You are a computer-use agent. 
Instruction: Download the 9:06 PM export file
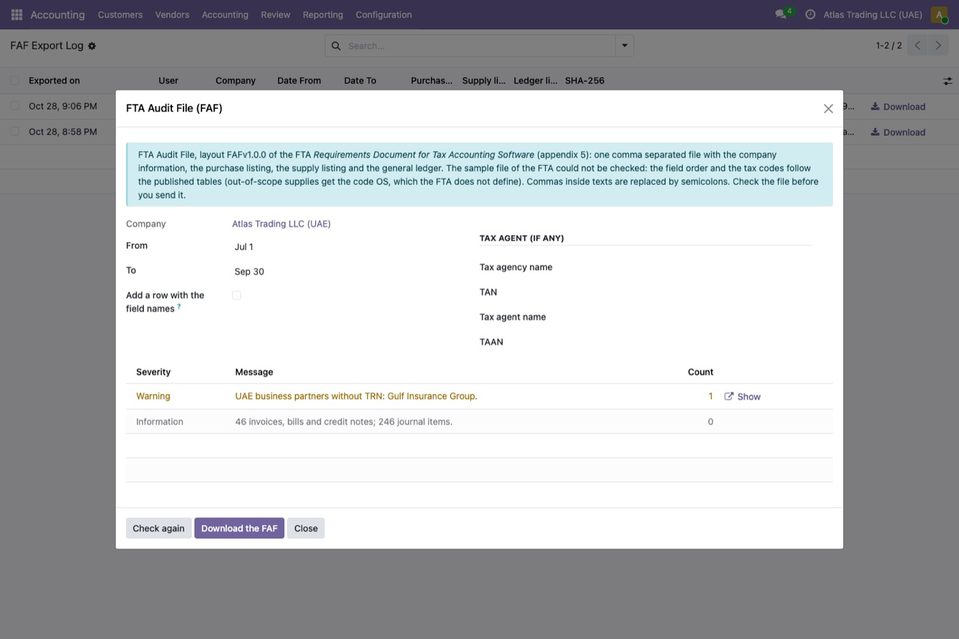[x=898, y=106]
